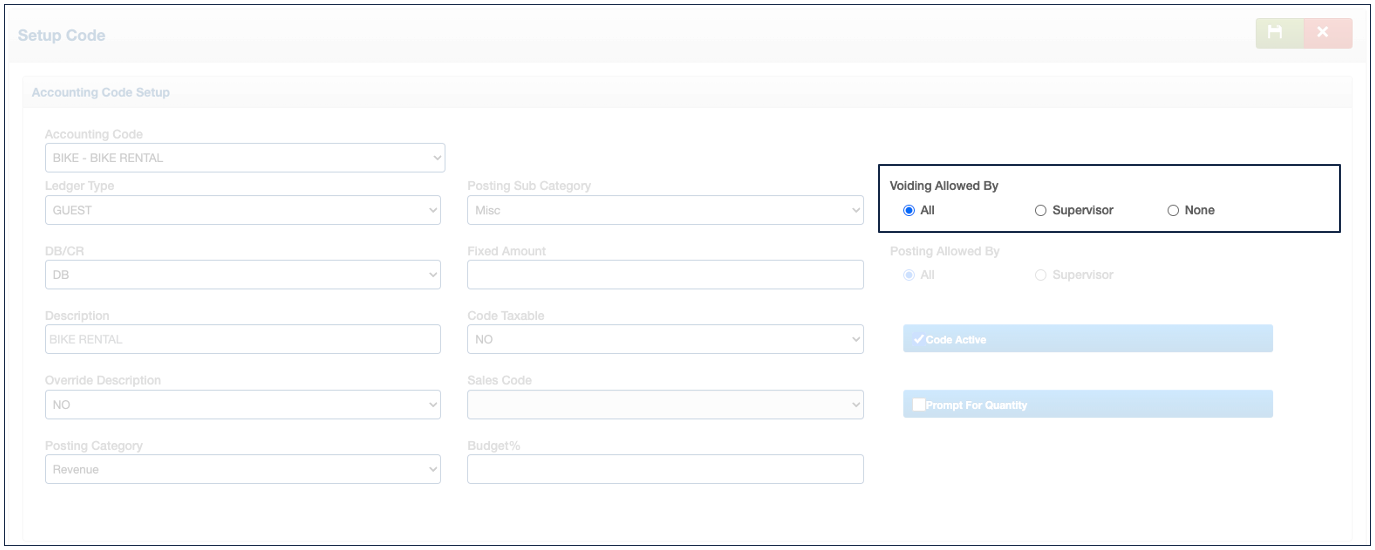
Task: Select All under Posting Allowed By
Action: [x=909, y=275]
